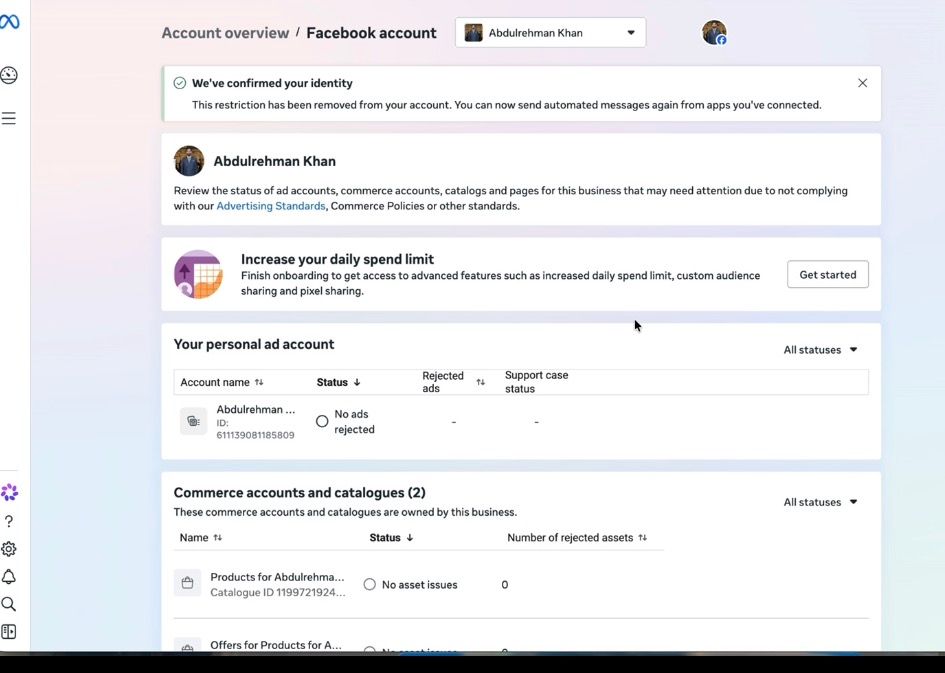
Task: Open Products for Abdulrehma... catalogue
Action: (x=277, y=577)
